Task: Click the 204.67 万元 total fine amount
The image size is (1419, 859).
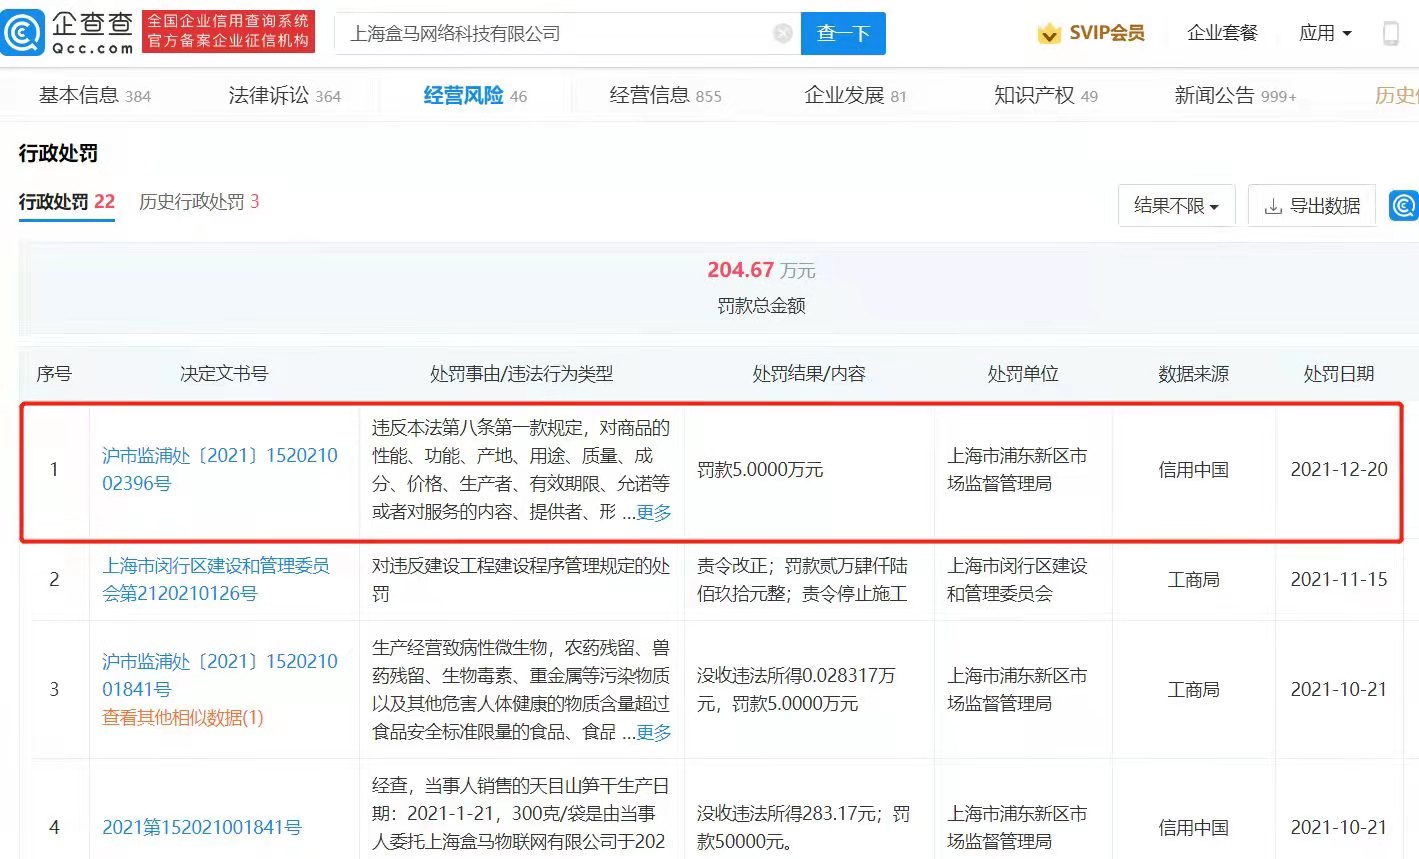Action: tap(761, 270)
